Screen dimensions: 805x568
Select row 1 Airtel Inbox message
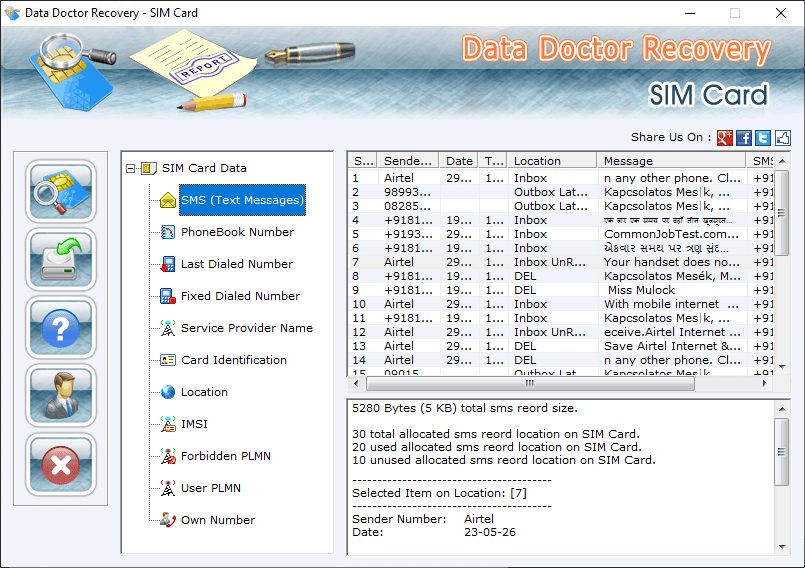[562, 178]
